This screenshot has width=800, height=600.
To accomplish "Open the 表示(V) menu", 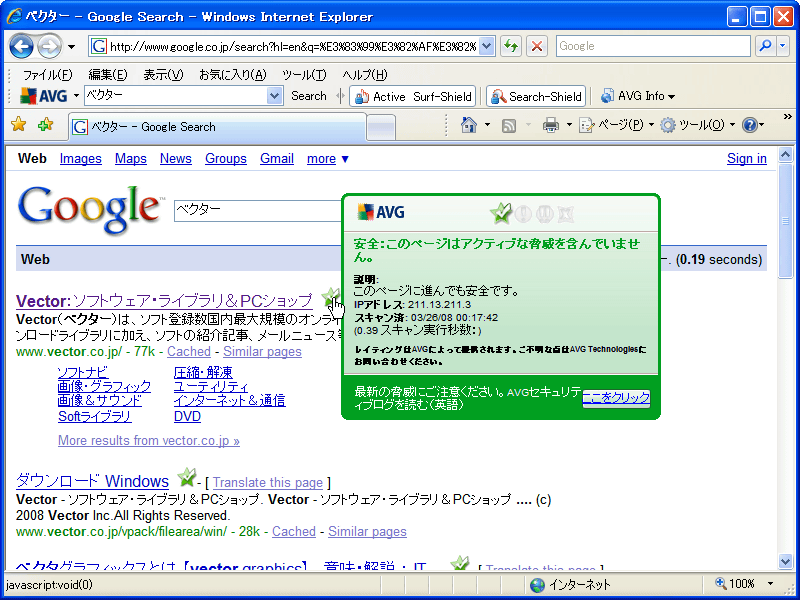I will (163, 75).
